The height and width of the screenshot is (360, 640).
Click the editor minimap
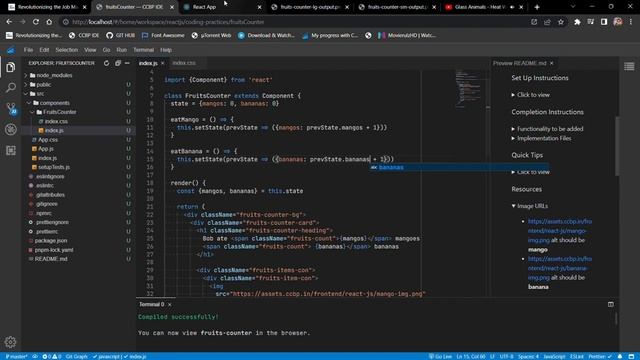(468, 89)
